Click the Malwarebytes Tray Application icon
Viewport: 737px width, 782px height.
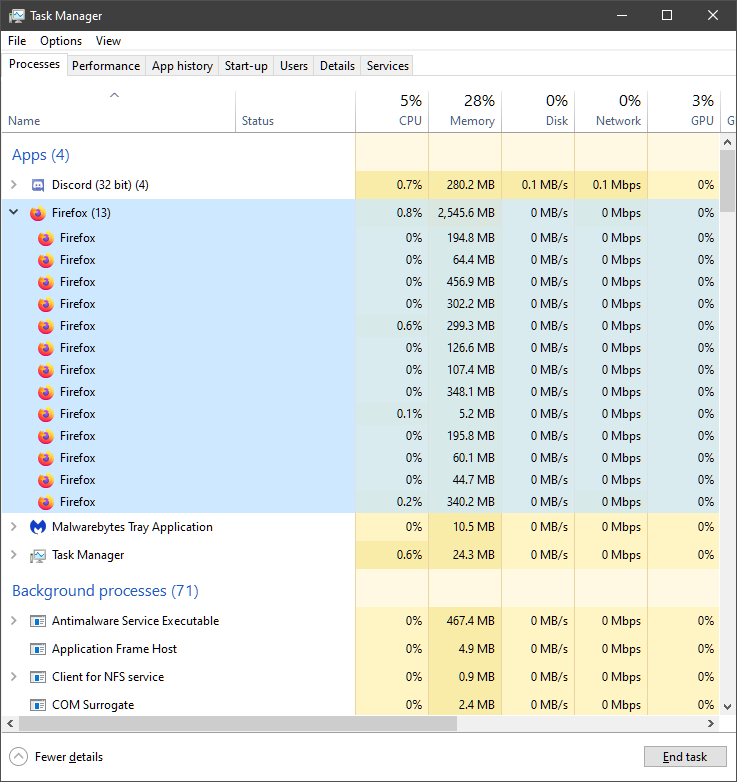38,527
